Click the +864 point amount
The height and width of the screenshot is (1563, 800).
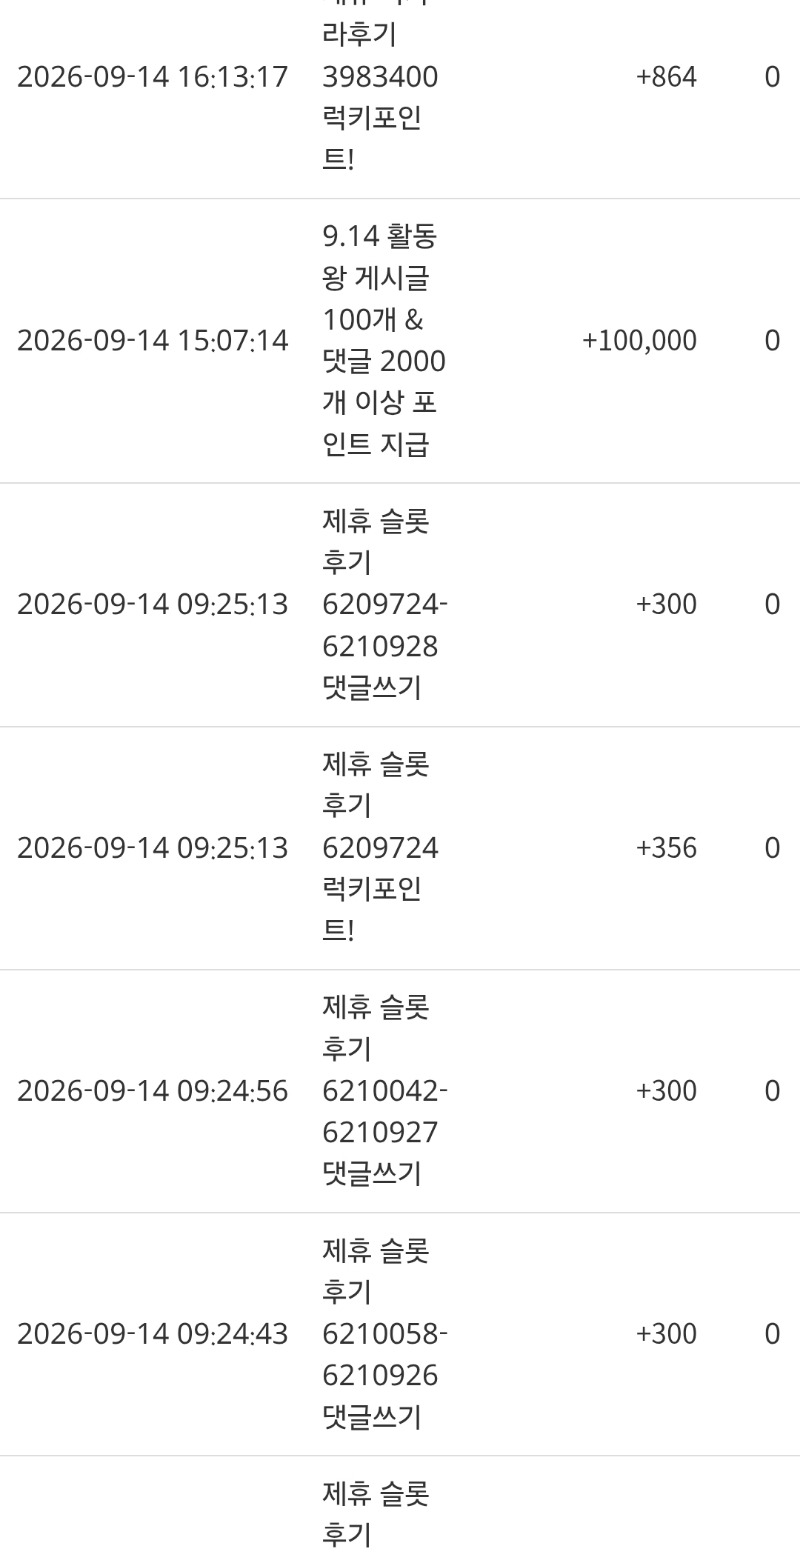[x=666, y=77]
